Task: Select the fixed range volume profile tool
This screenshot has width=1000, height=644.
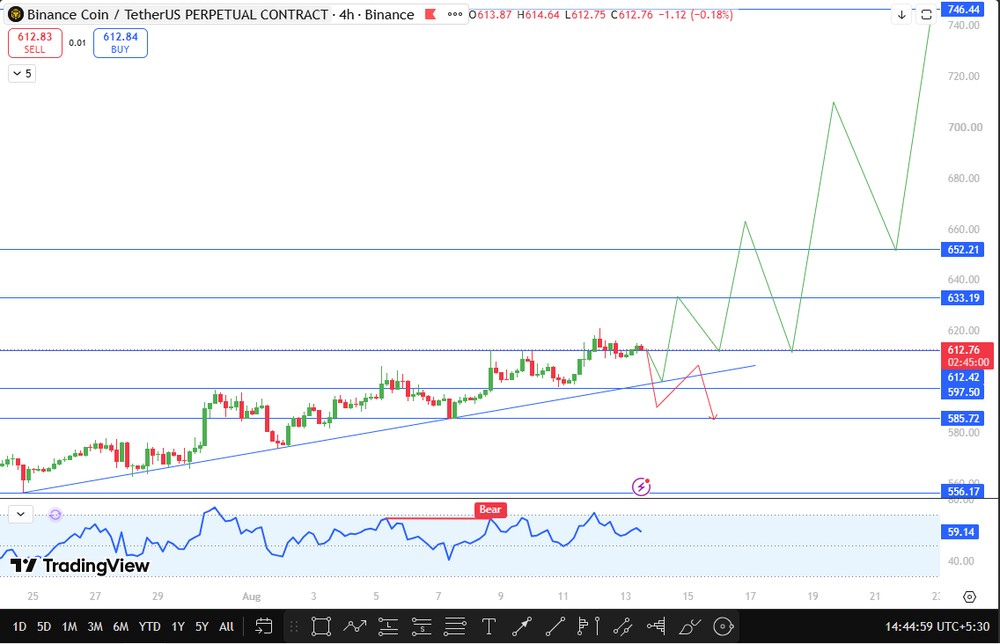Action: coord(656,627)
